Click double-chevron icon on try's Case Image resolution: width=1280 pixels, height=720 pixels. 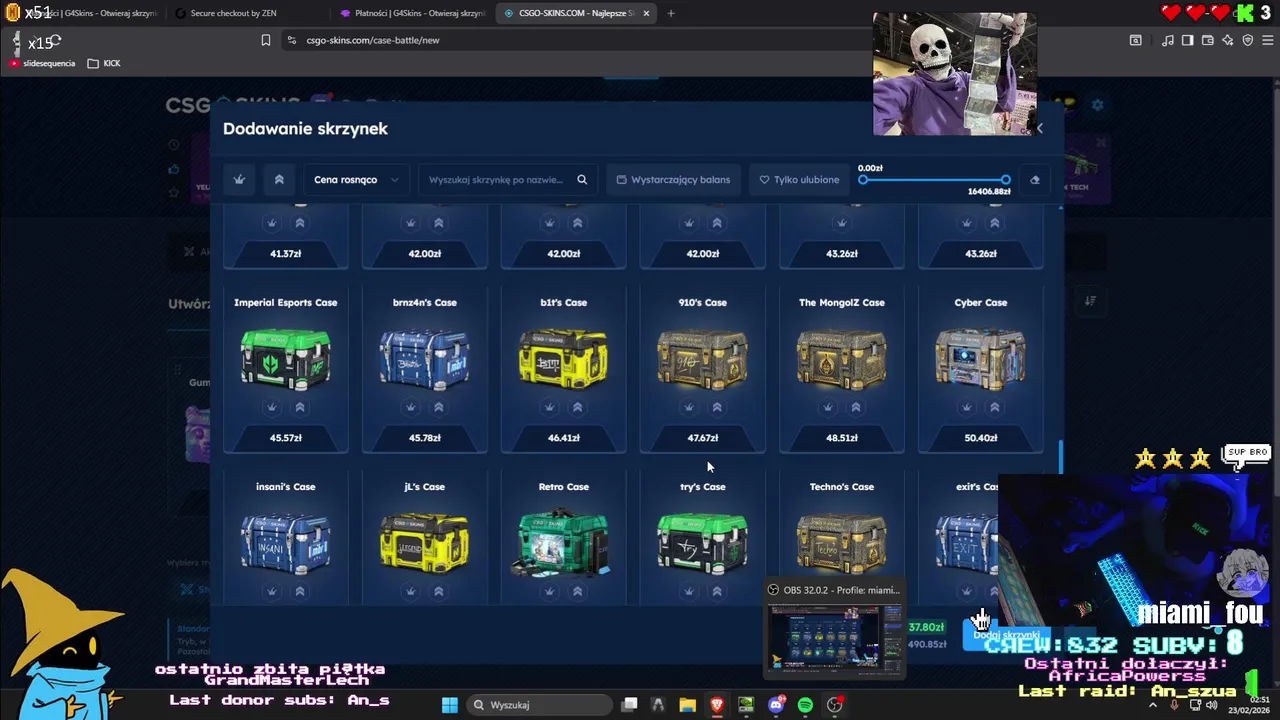[716, 591]
